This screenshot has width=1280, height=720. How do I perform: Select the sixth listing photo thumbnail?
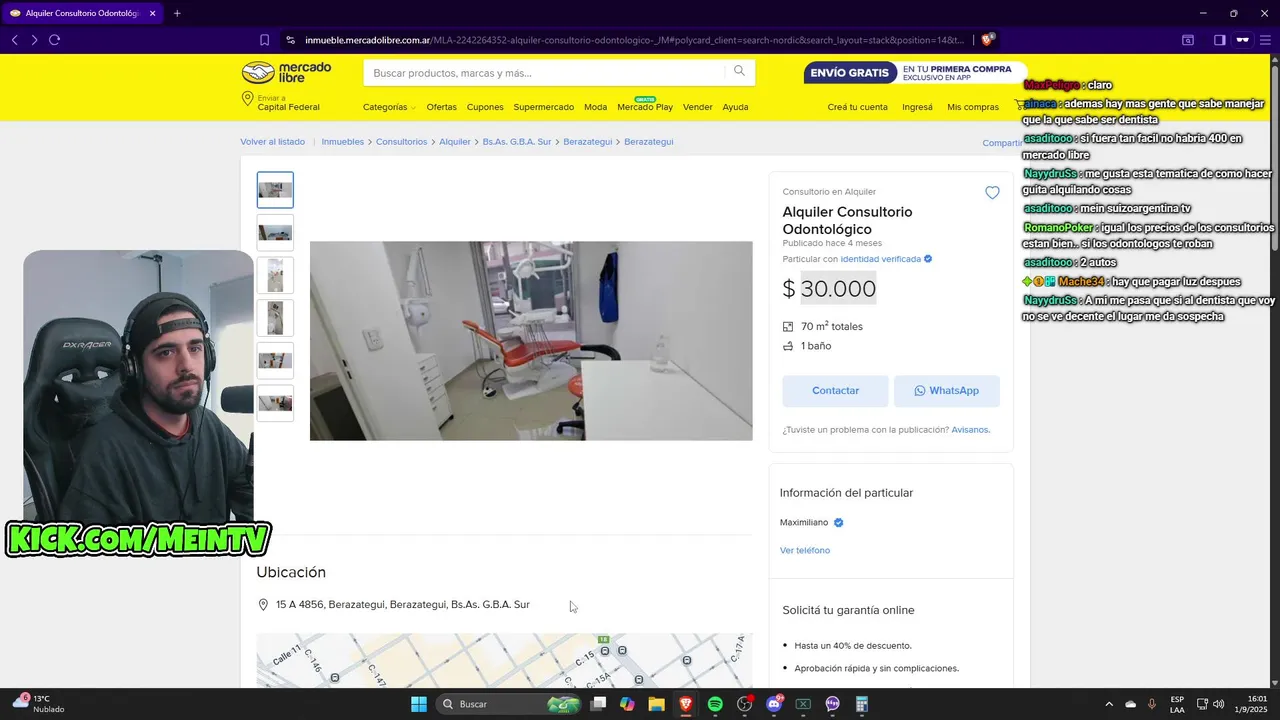[275, 403]
